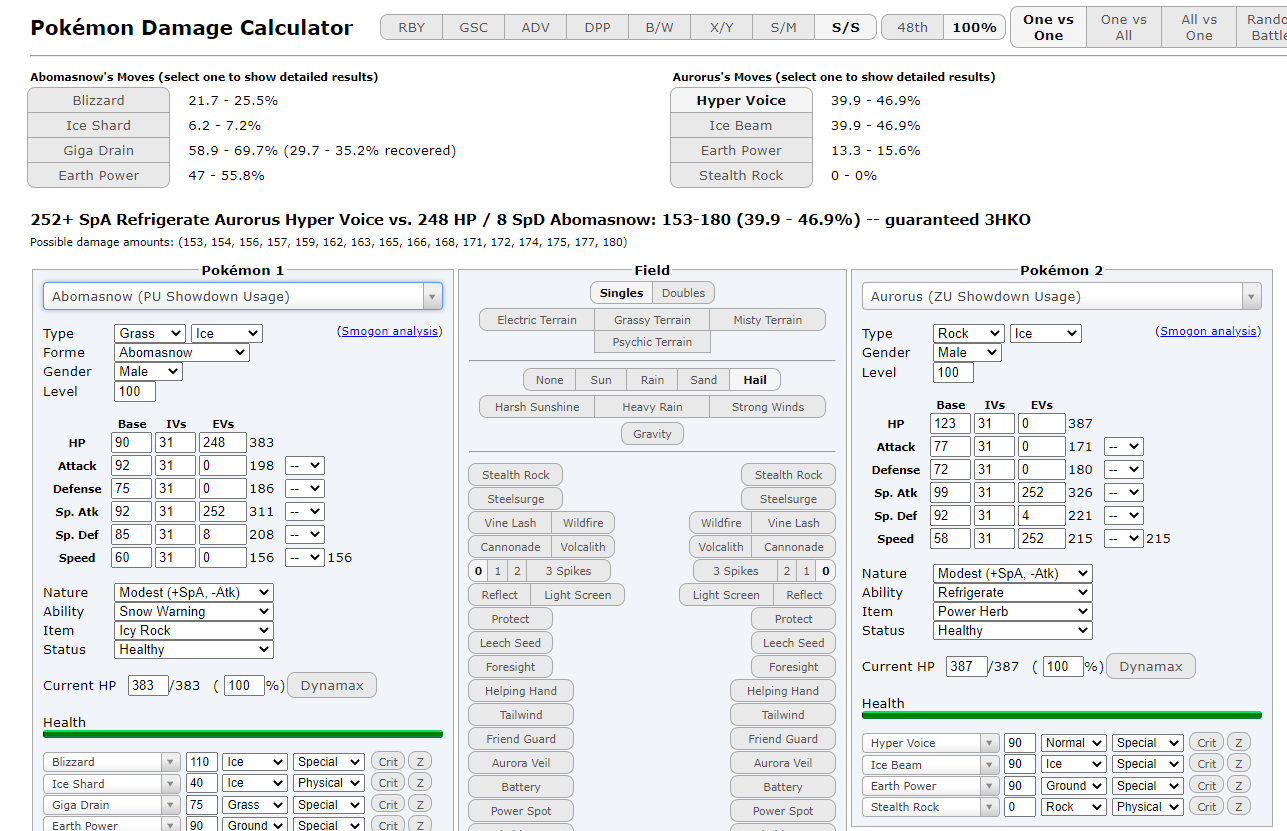Open Aurorus's Smogon analysis link
The height and width of the screenshot is (831, 1287).
click(1209, 331)
